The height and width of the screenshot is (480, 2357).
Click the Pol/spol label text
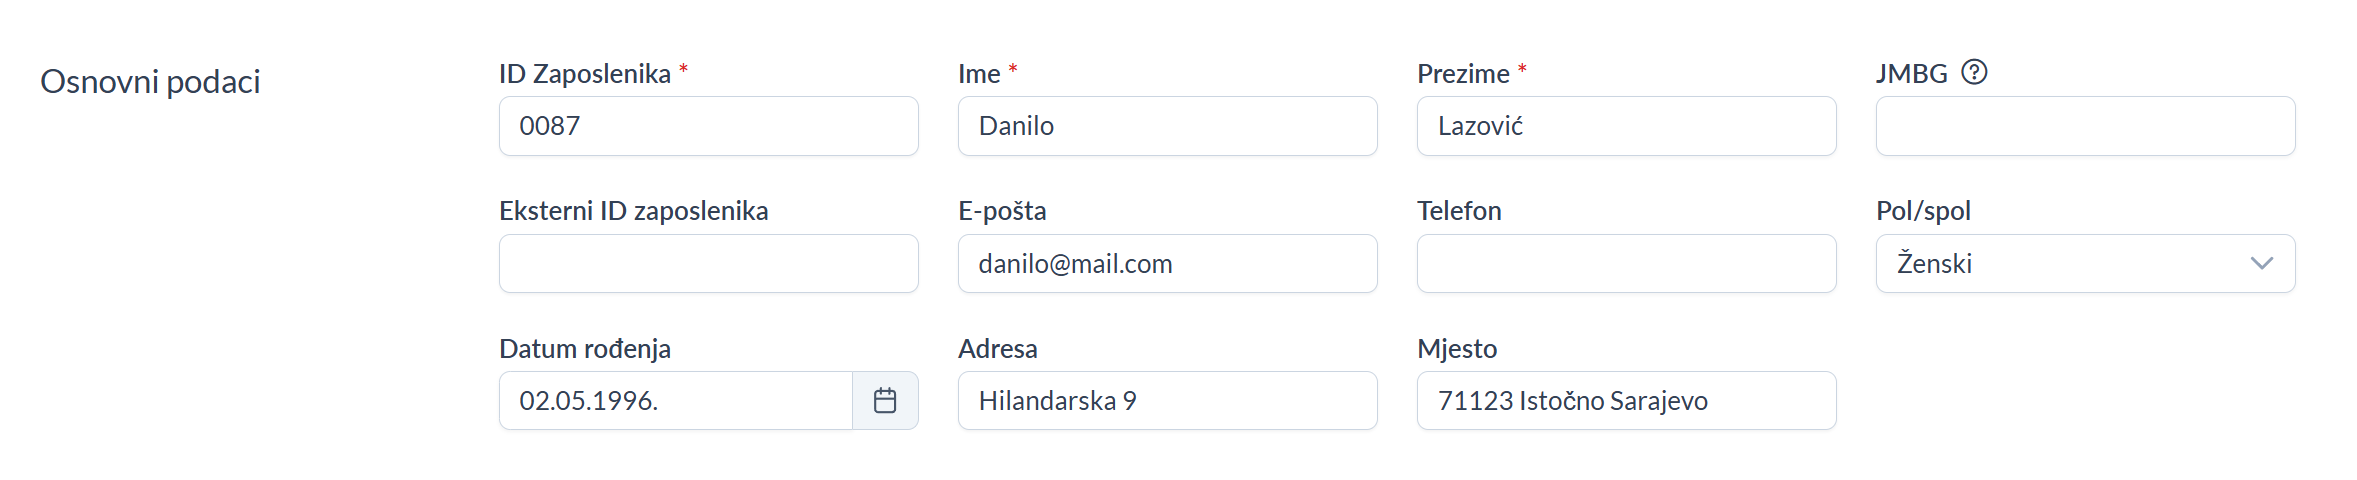1923,211
